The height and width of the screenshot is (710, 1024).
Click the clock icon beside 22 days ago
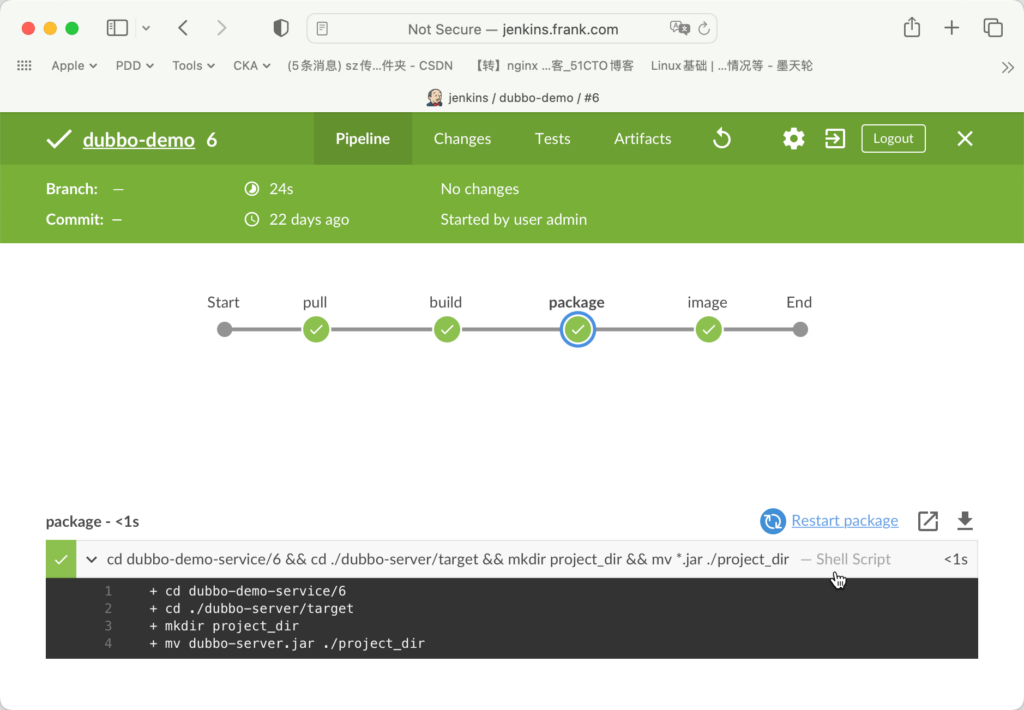pyautogui.click(x=251, y=219)
